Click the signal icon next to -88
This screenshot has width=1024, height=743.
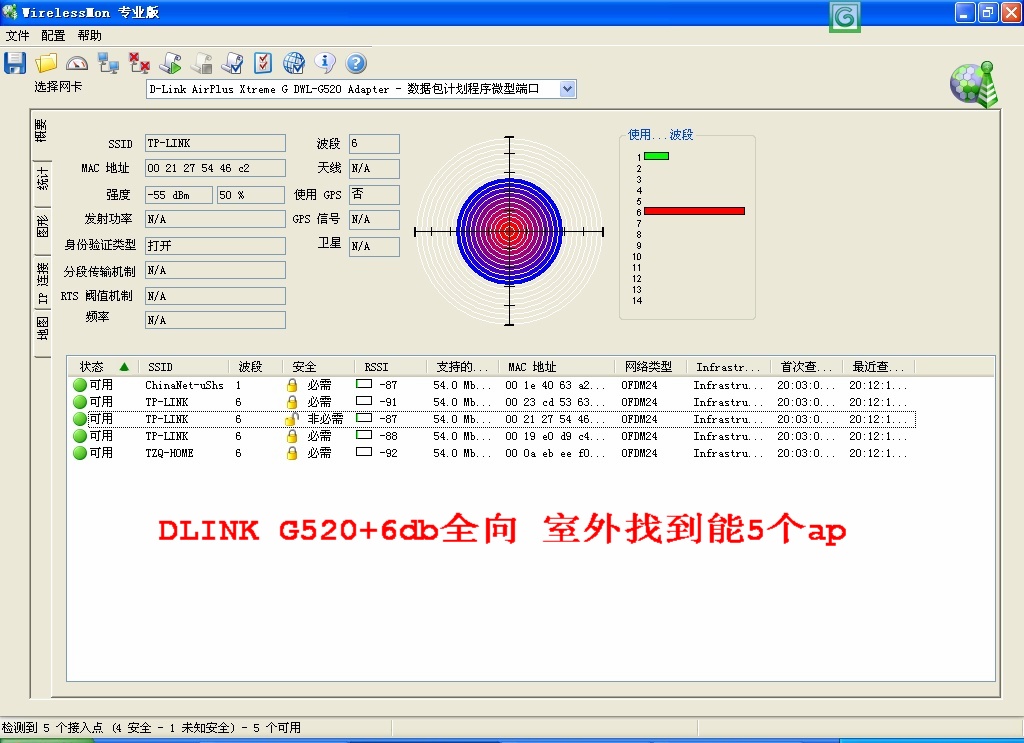click(364, 435)
